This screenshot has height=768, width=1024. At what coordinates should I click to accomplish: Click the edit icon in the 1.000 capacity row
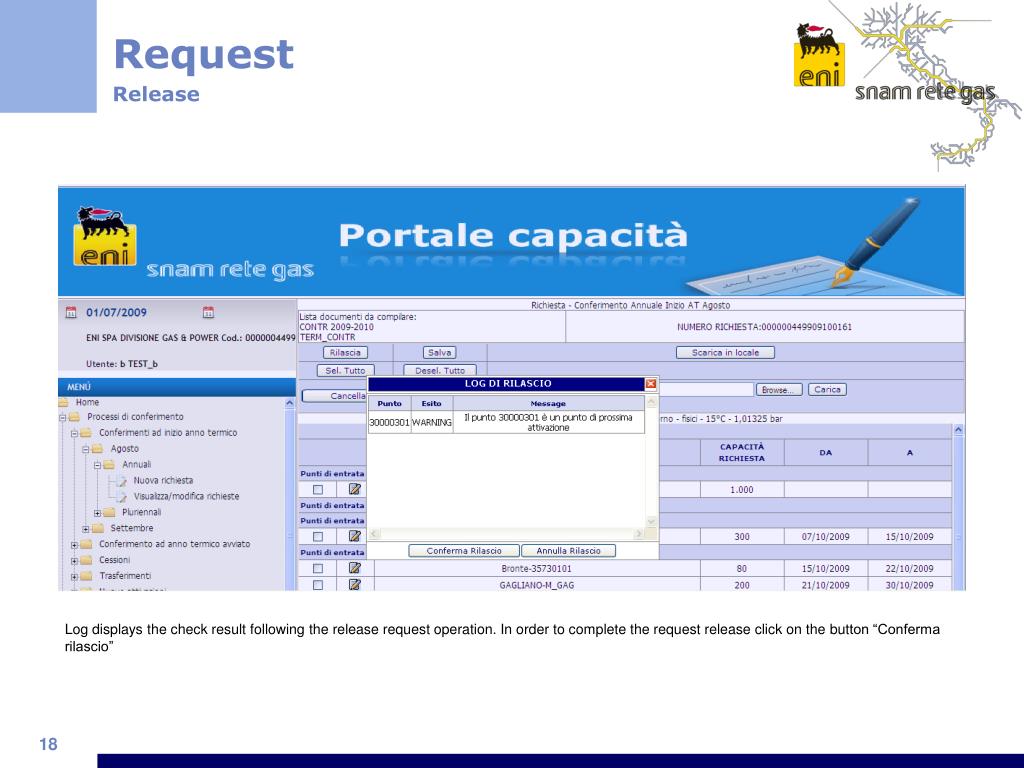click(355, 489)
